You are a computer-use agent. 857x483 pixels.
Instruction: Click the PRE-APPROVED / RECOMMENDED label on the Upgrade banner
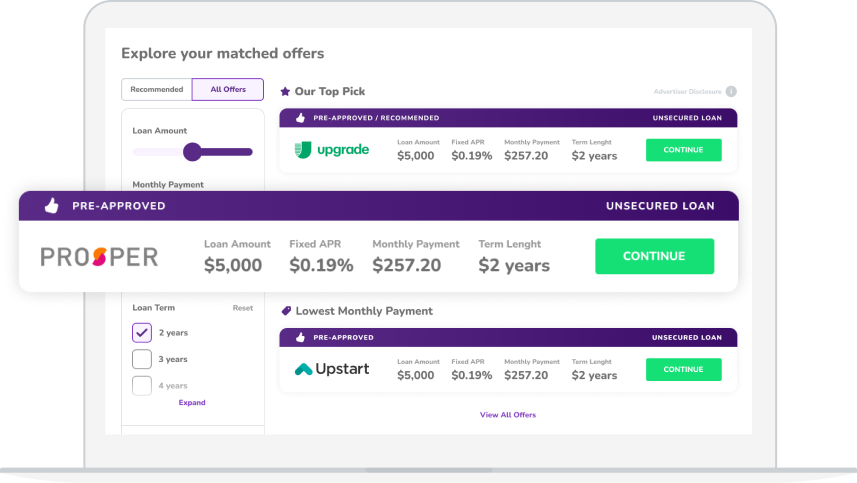click(376, 118)
